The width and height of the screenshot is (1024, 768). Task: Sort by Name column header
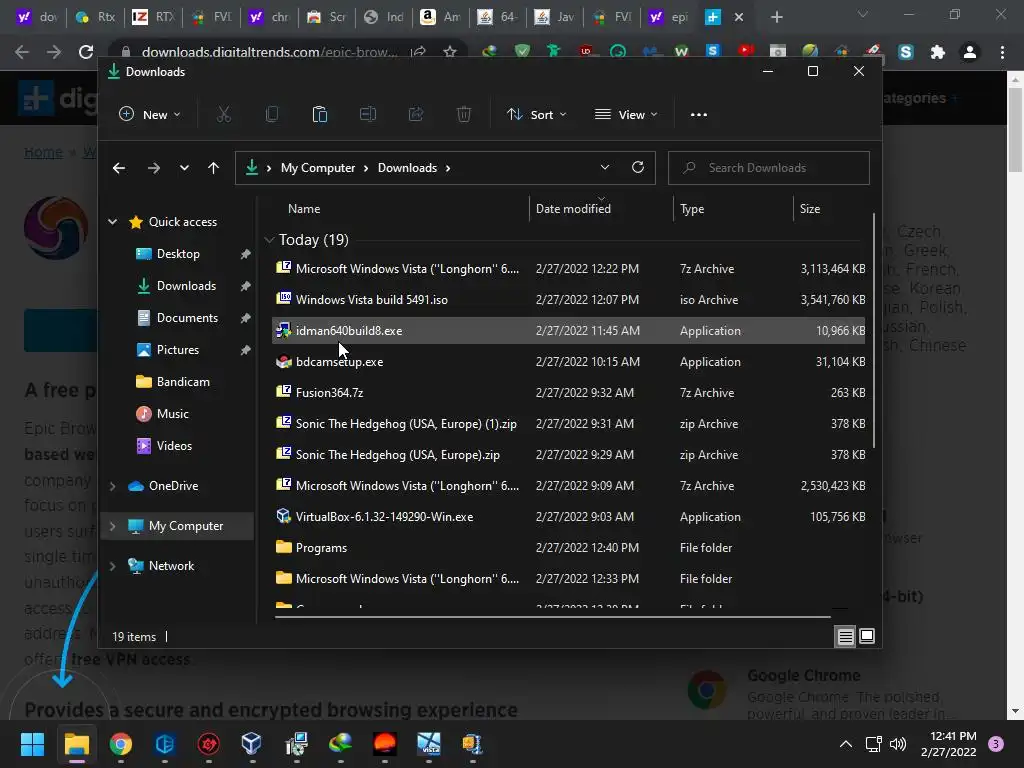304,209
